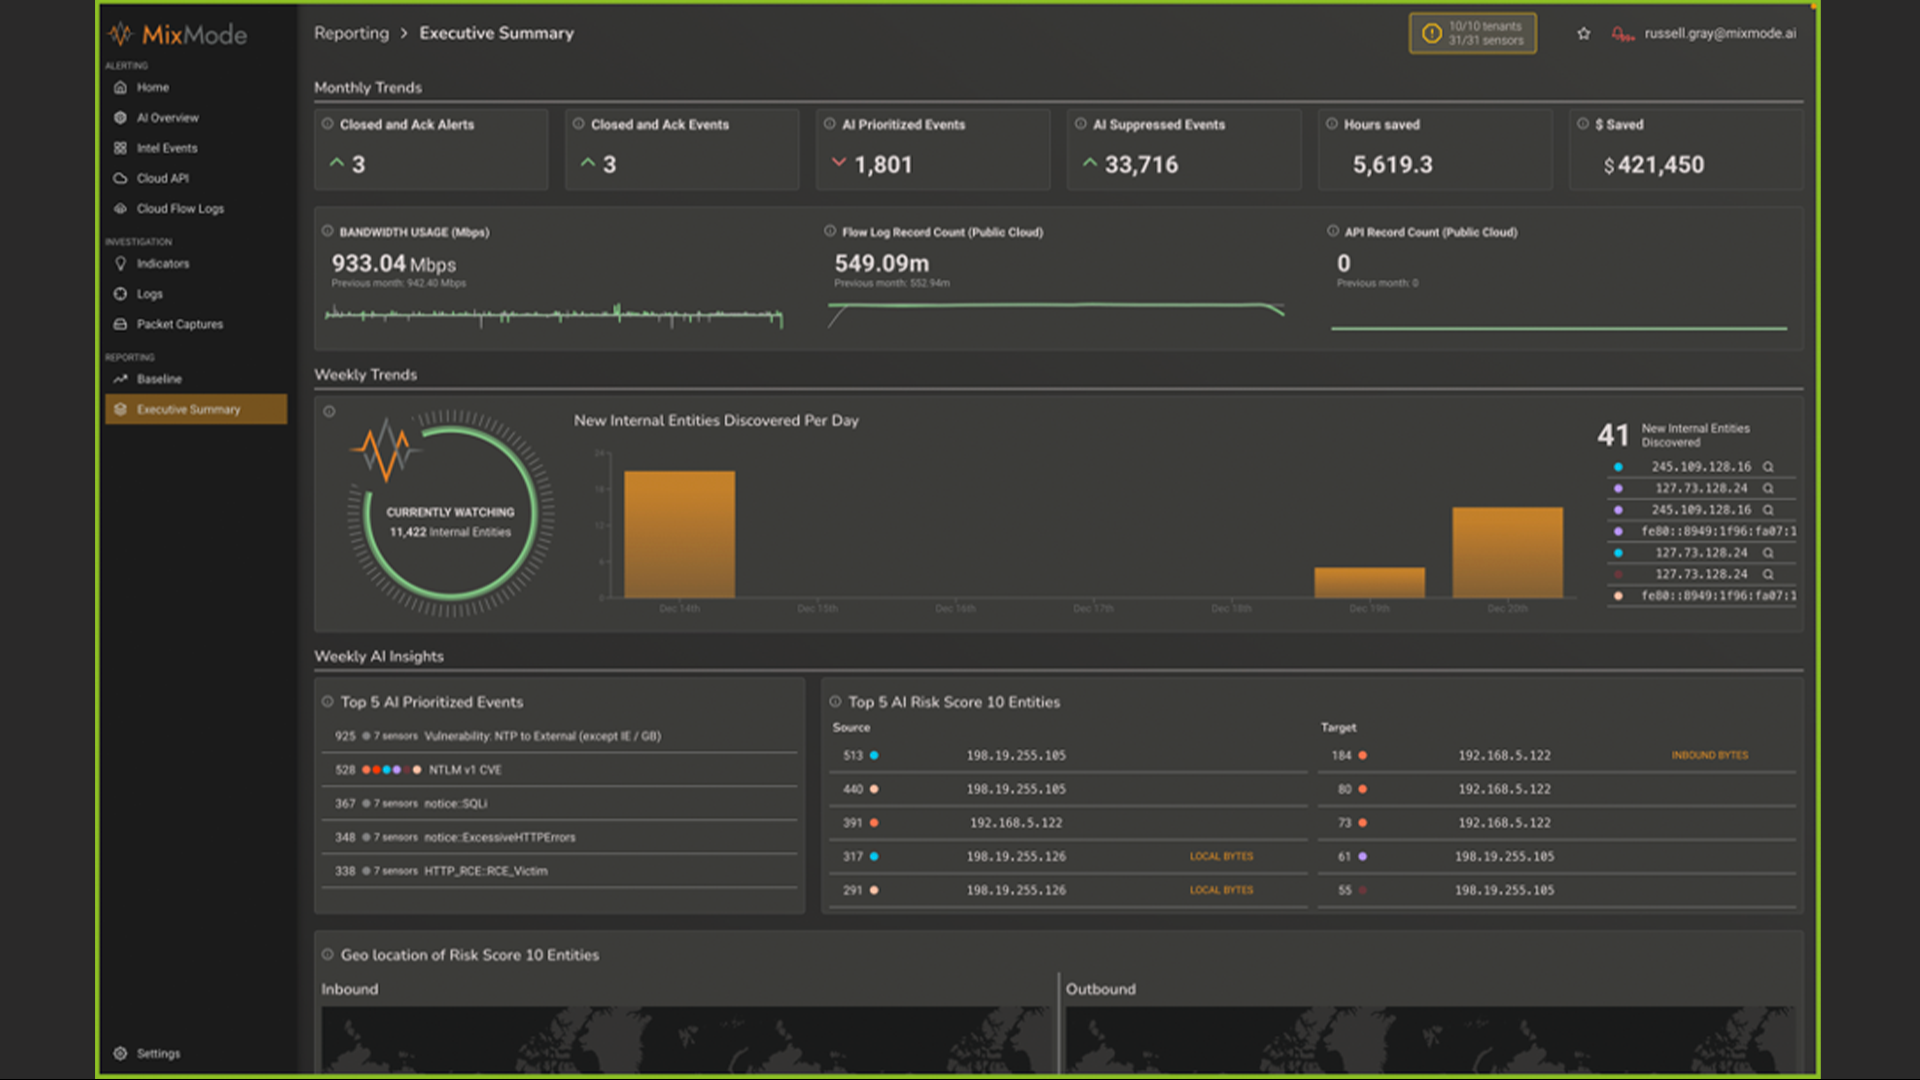Click info icon beside Hours saved
1920x1080 pixels.
pos(1331,124)
